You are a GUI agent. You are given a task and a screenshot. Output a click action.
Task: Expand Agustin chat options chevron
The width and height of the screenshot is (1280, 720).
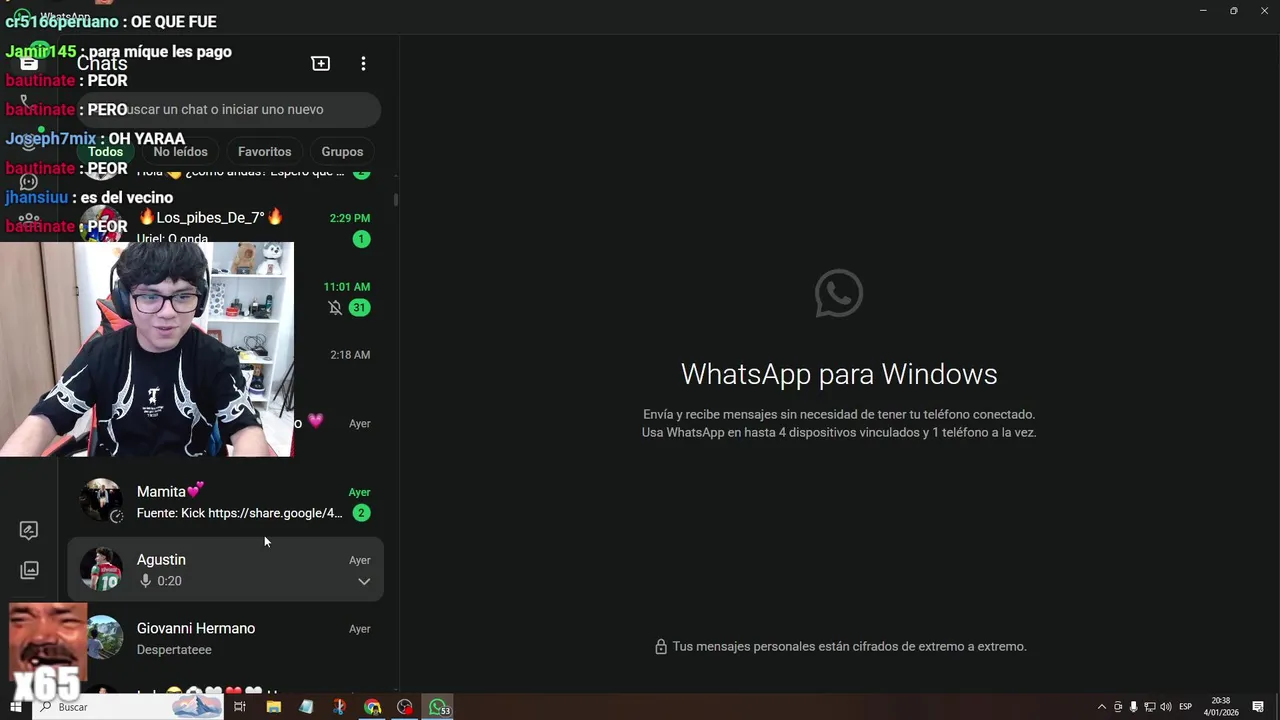pyautogui.click(x=364, y=581)
